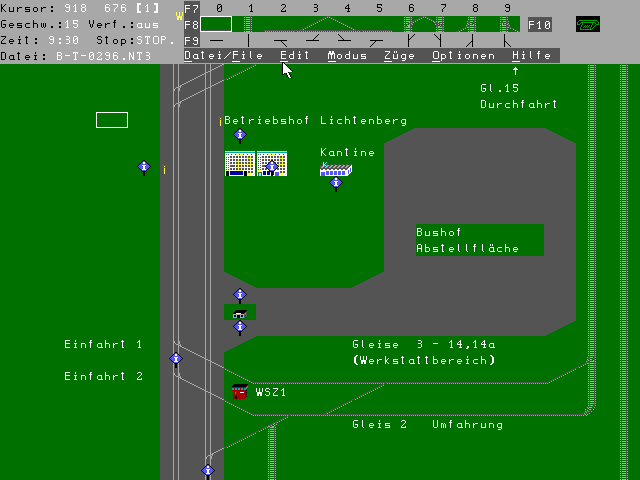Image resolution: width=640 pixels, height=480 pixels.
Task: Click the Kantine building icon
Action: [x=335, y=169]
